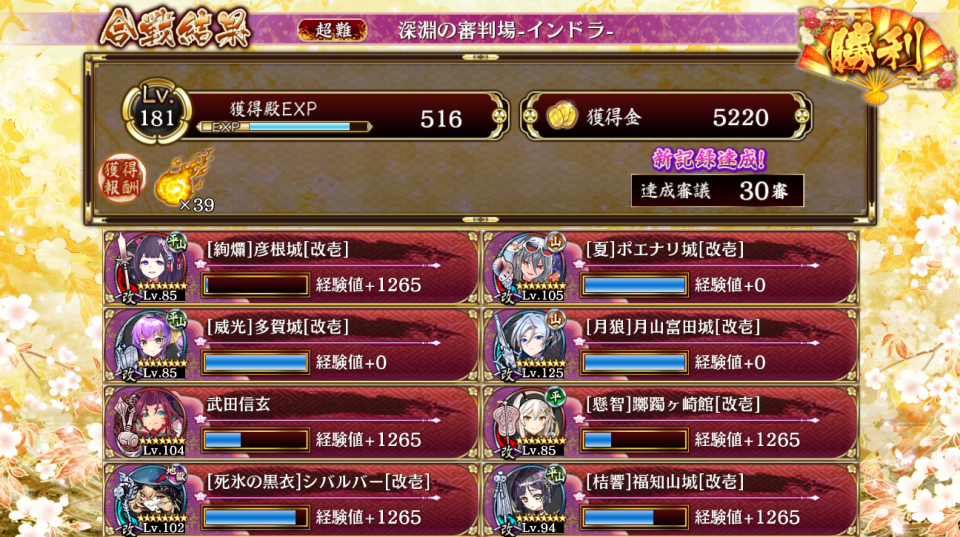Click the 勝利 victory fan emblem
Screen dimensions: 960x537
click(x=876, y=52)
